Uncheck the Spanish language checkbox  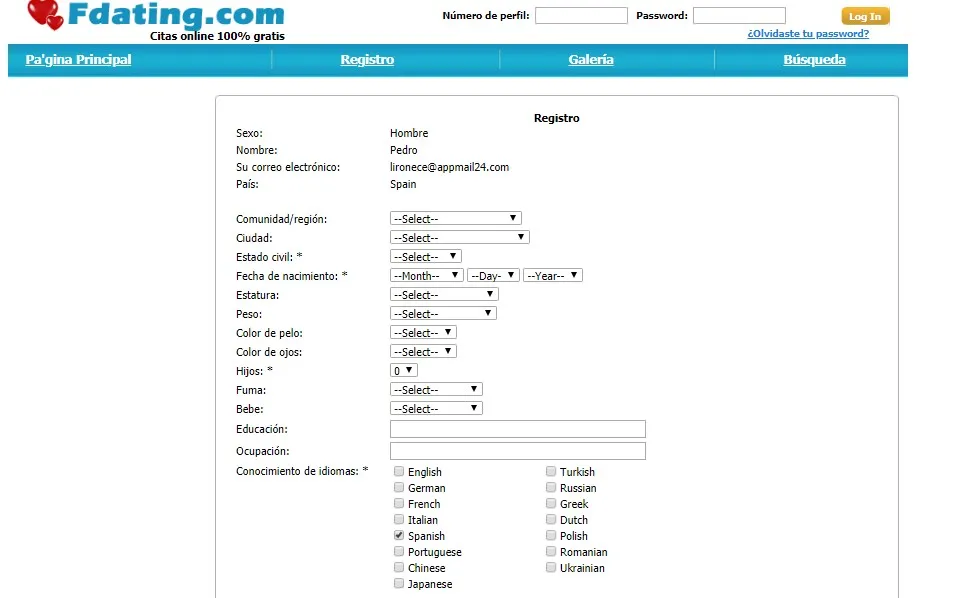pyautogui.click(x=399, y=535)
